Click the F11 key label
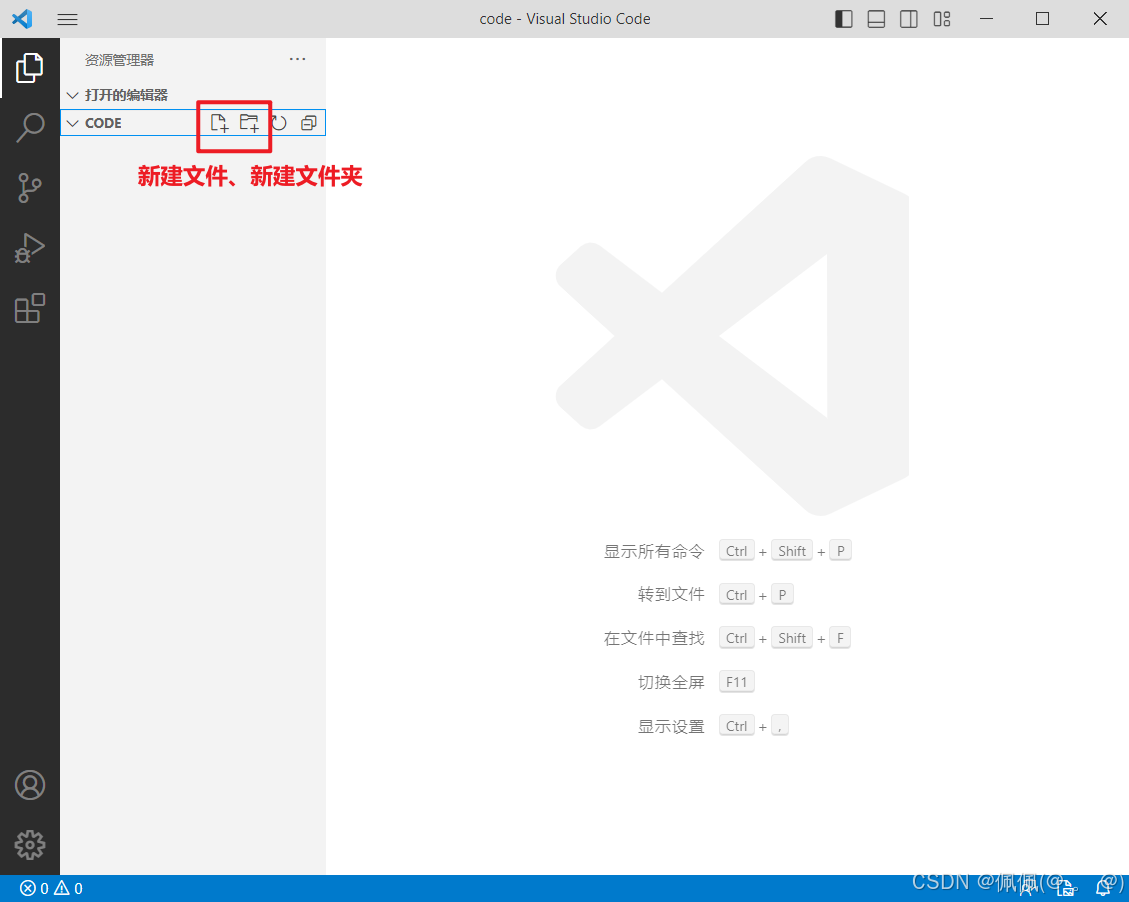The height and width of the screenshot is (902, 1129). (x=737, y=682)
